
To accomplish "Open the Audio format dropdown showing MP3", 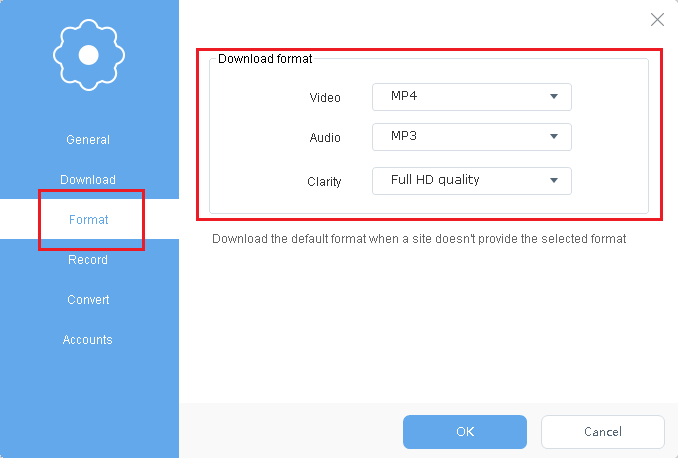I will tap(472, 137).
